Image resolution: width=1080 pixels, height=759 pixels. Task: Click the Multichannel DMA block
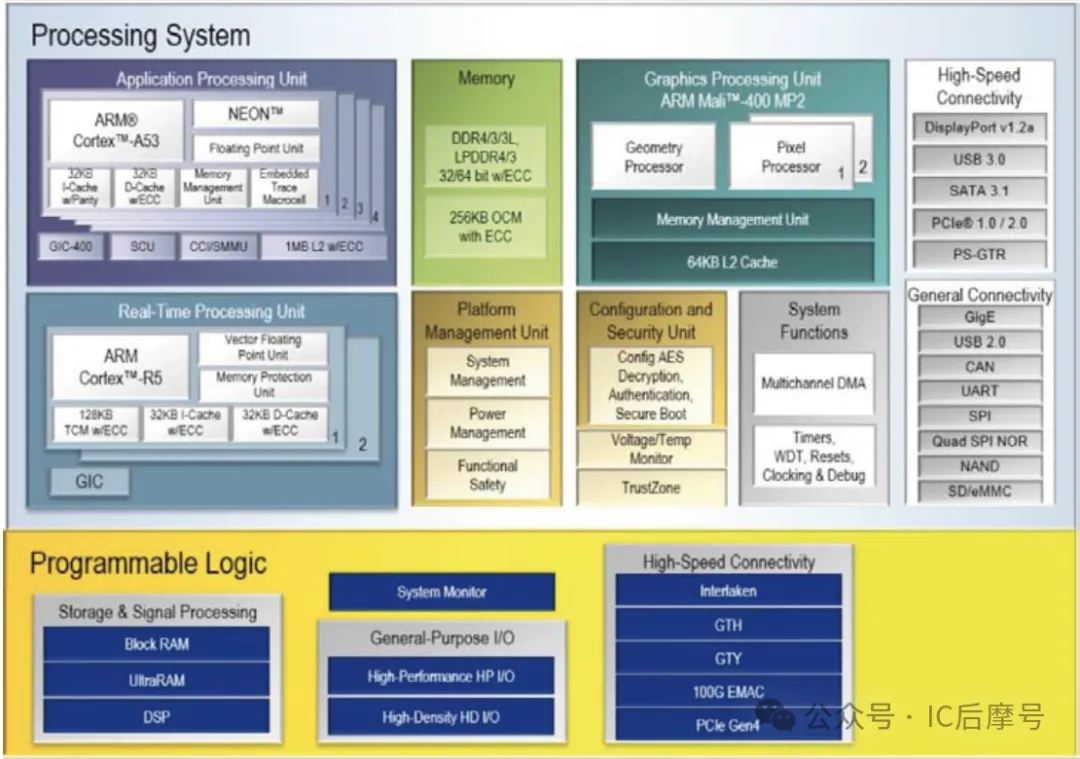coord(812,383)
